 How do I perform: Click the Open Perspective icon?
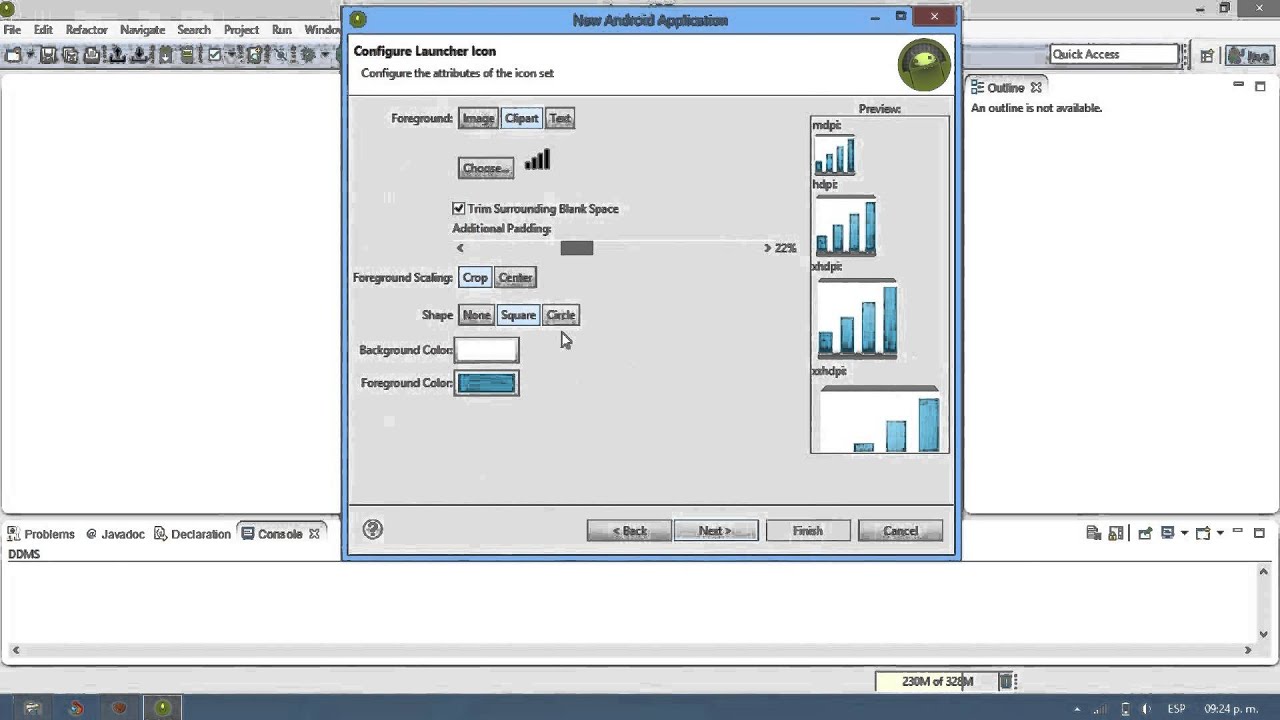[1207, 56]
